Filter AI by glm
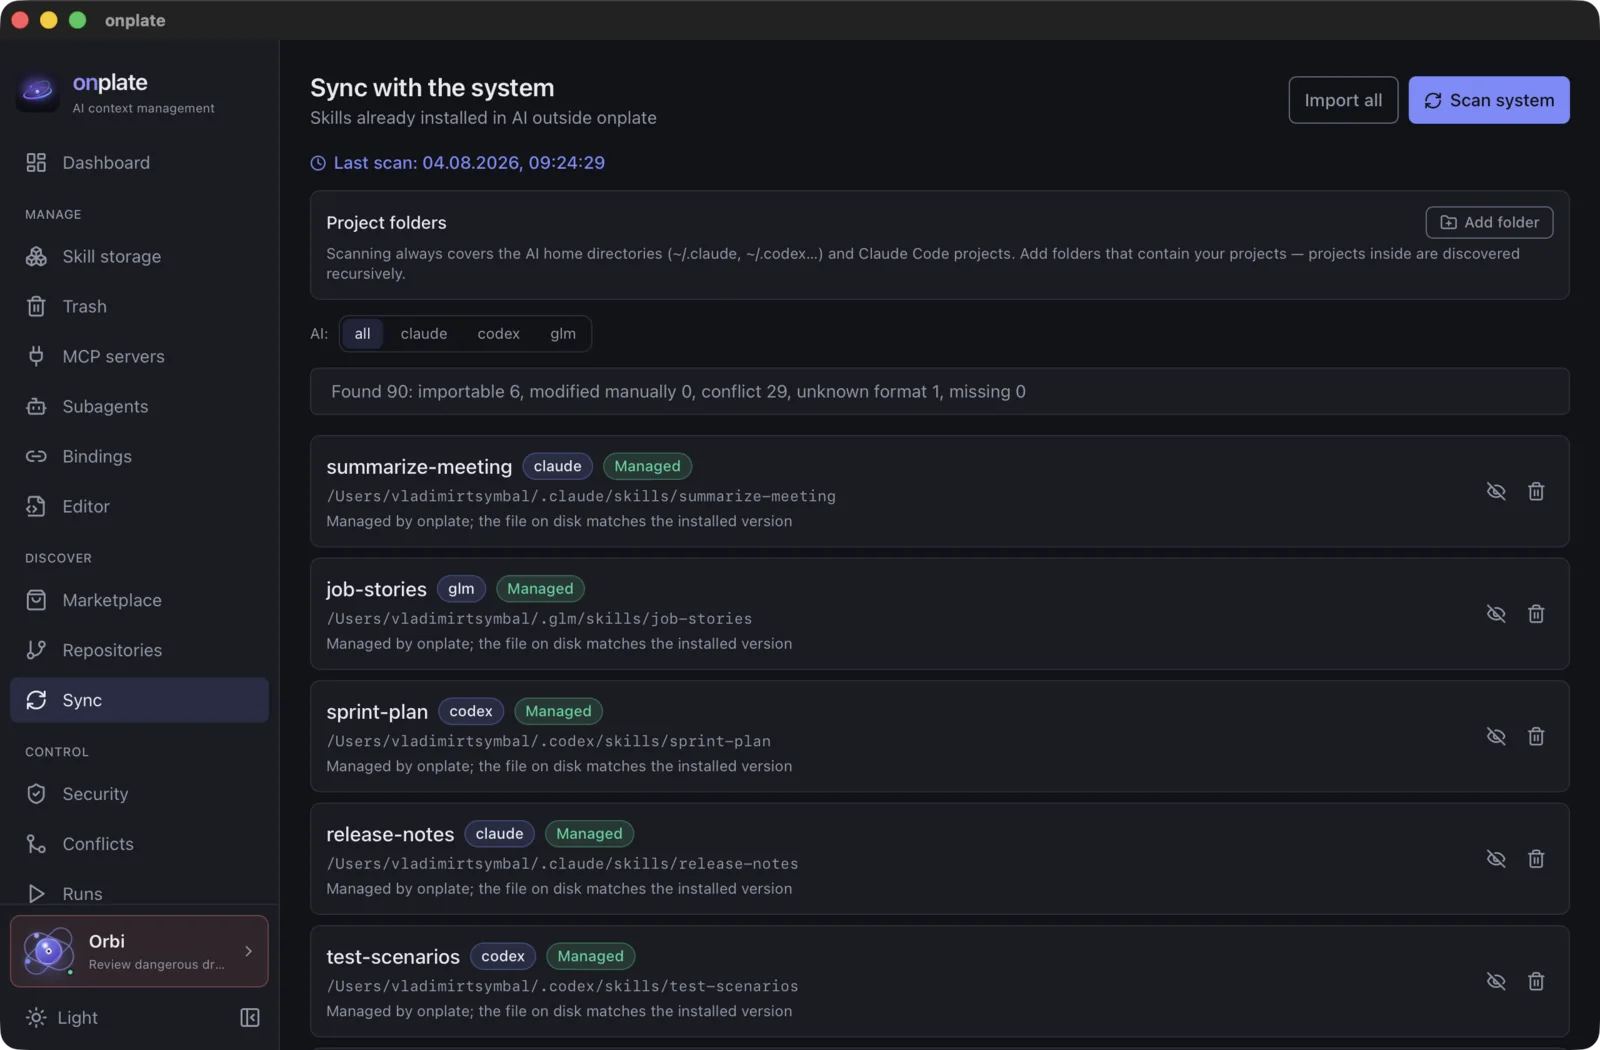The image size is (1600, 1050). click(x=563, y=334)
